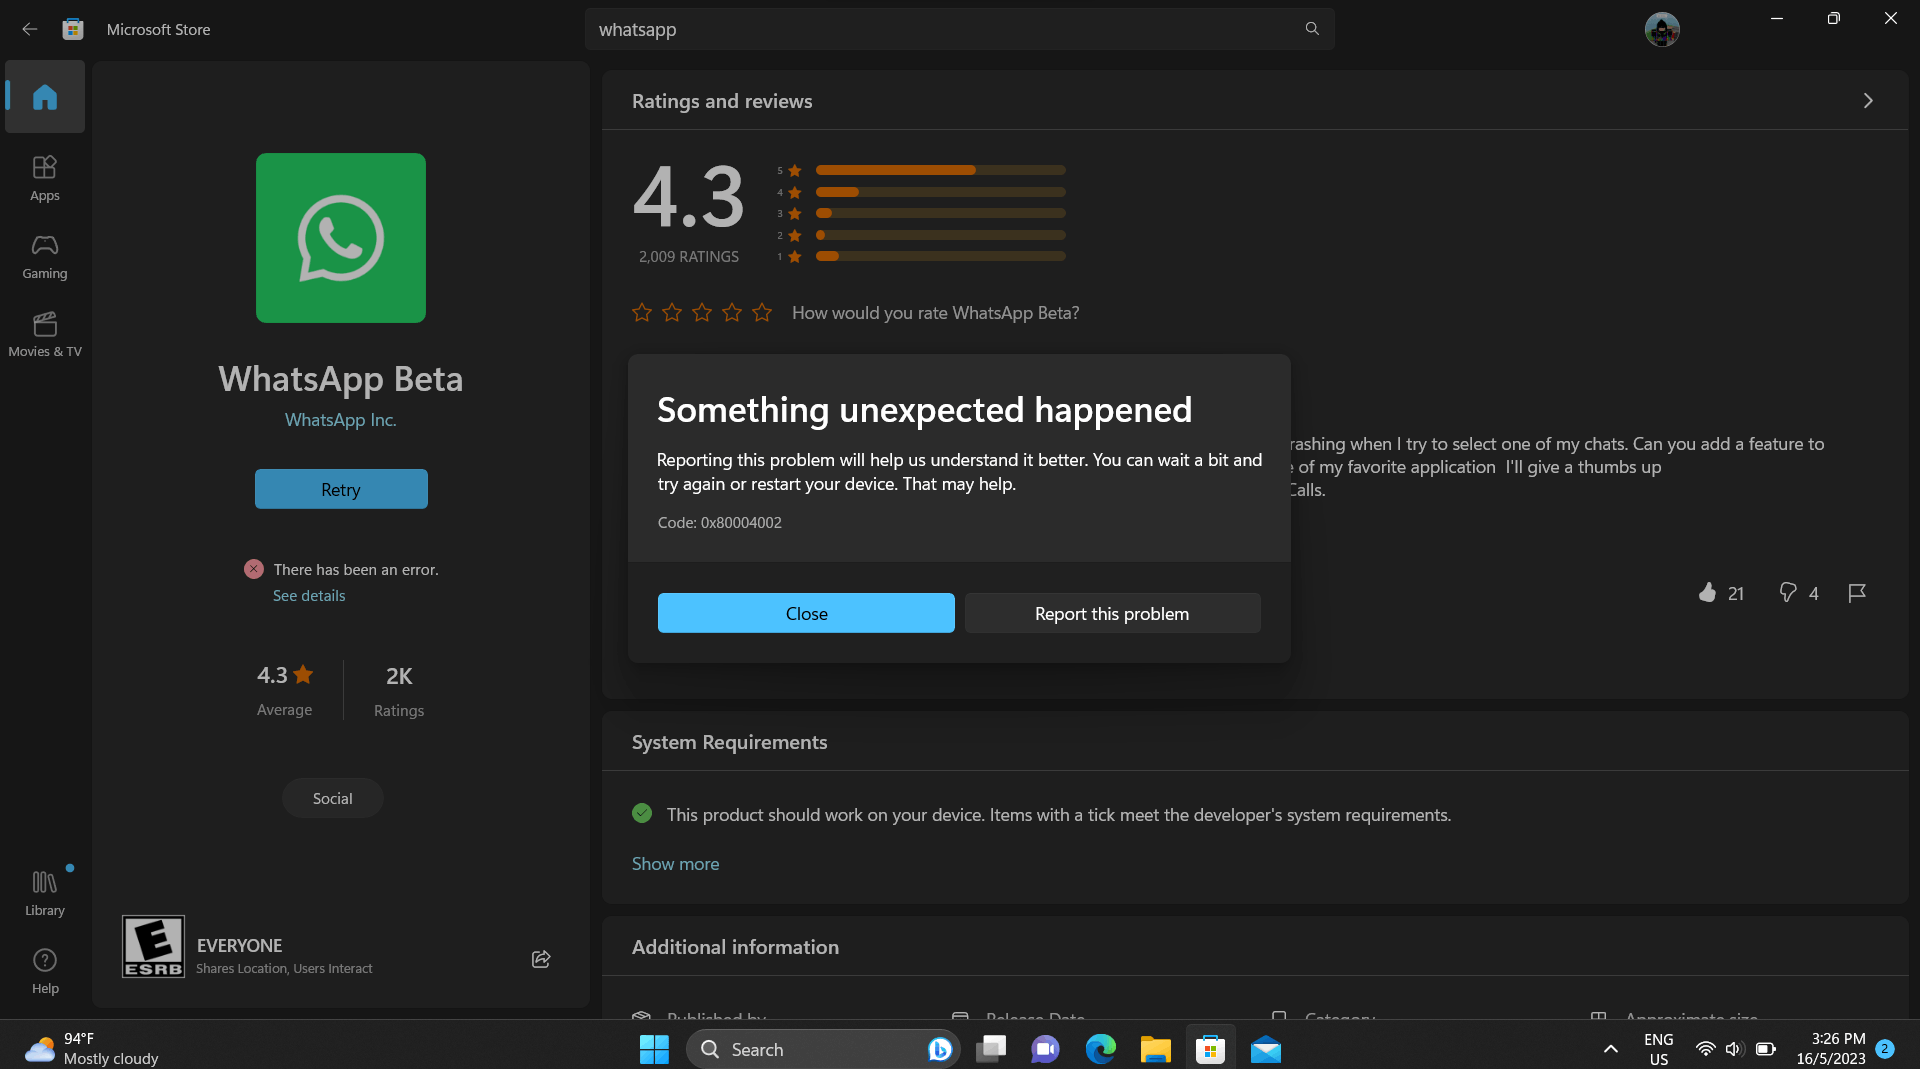
Task: Open Help in the sidebar
Action: (x=45, y=971)
